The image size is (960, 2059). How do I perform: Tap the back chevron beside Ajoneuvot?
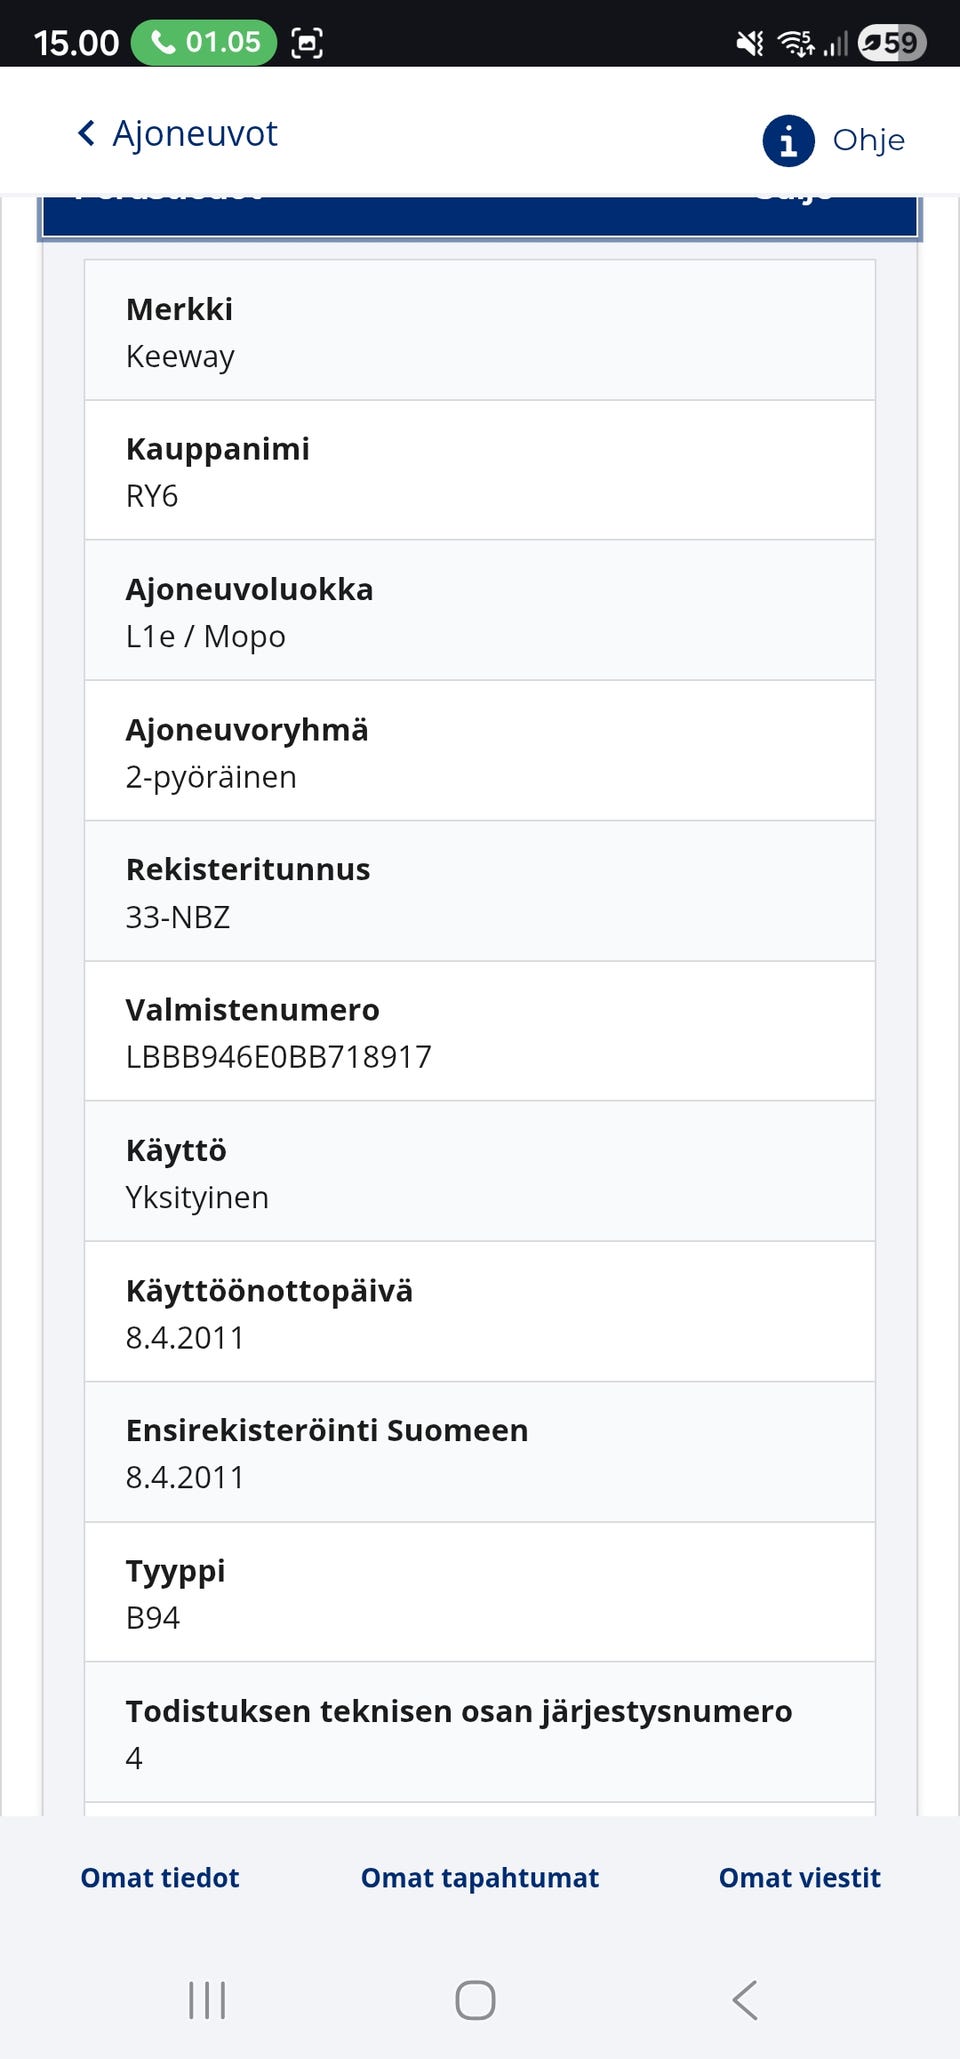tap(85, 132)
